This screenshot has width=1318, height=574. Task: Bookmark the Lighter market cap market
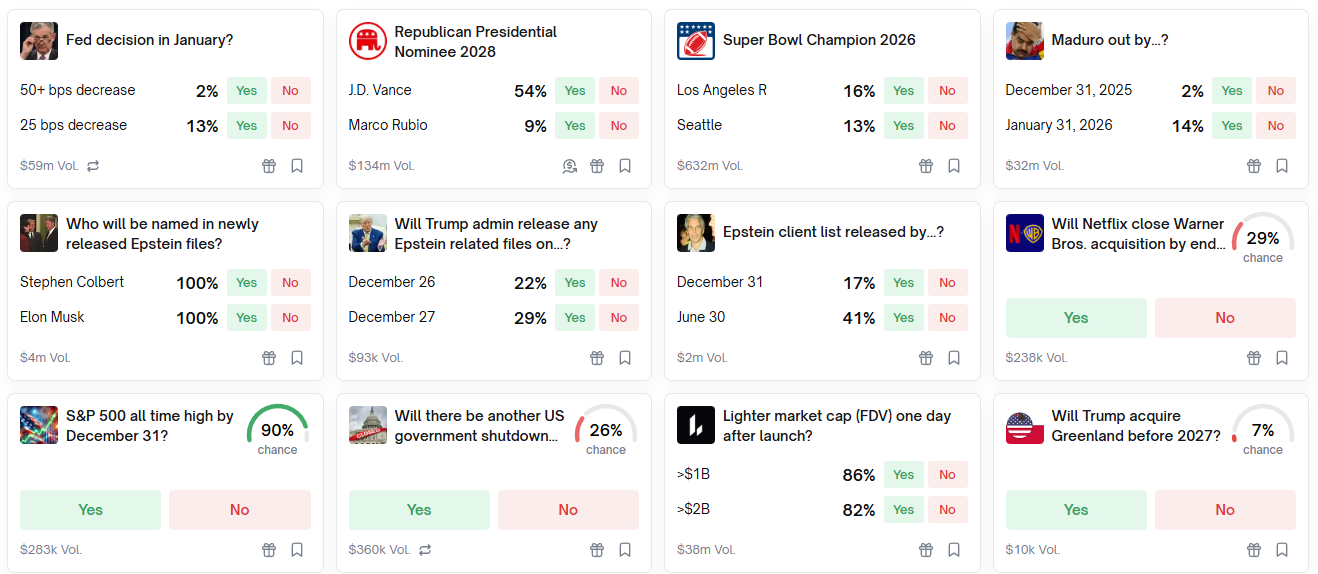954,550
